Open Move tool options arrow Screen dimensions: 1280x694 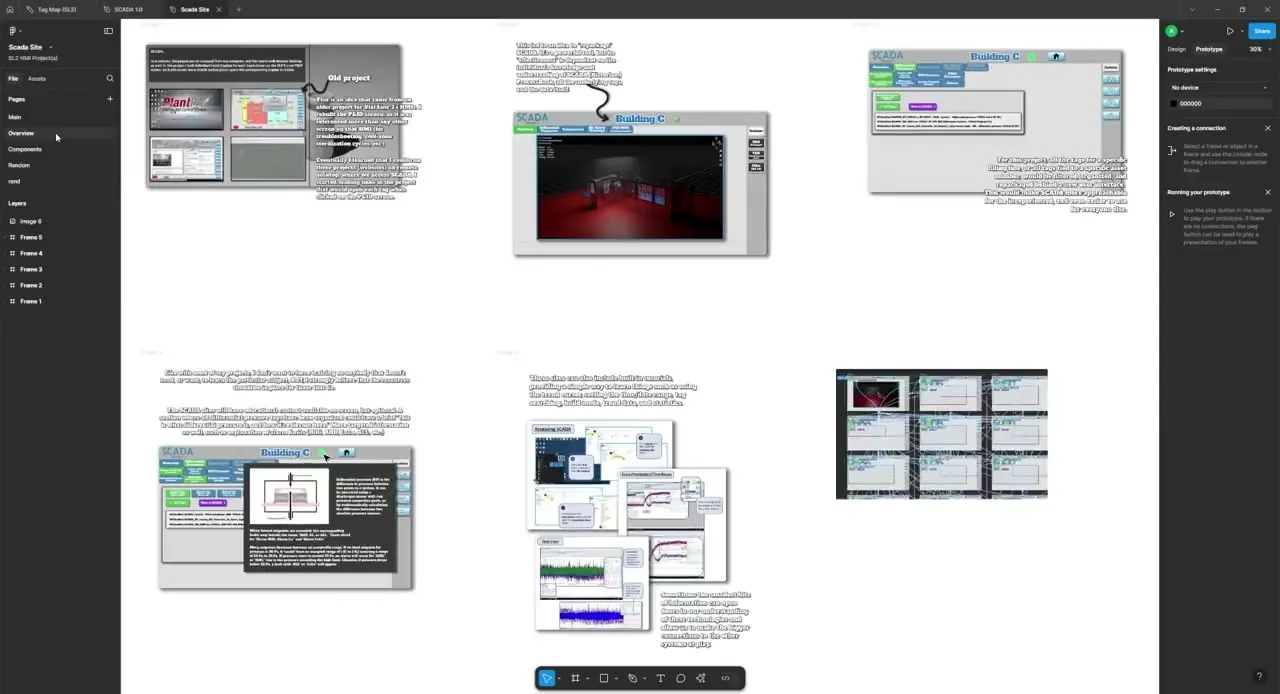tap(559, 679)
